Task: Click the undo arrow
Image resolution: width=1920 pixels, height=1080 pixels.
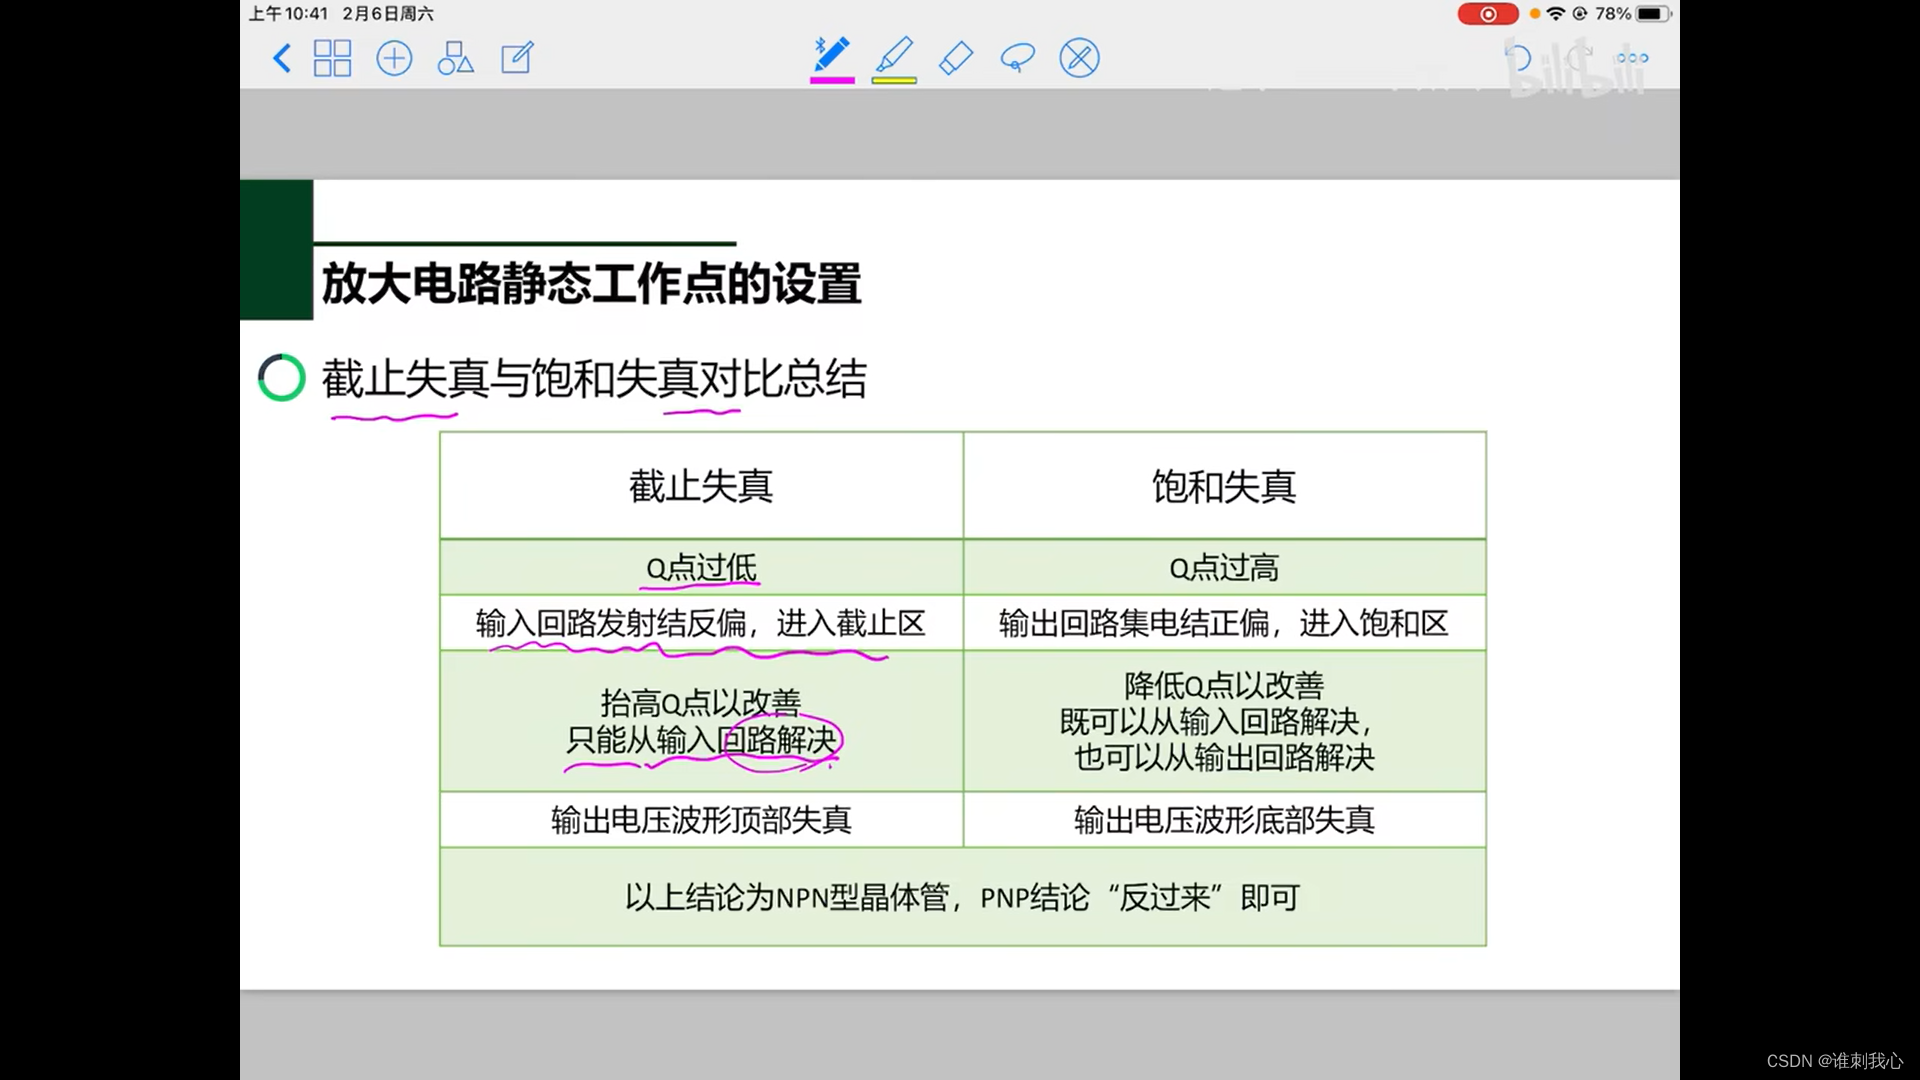Action: 1517,58
